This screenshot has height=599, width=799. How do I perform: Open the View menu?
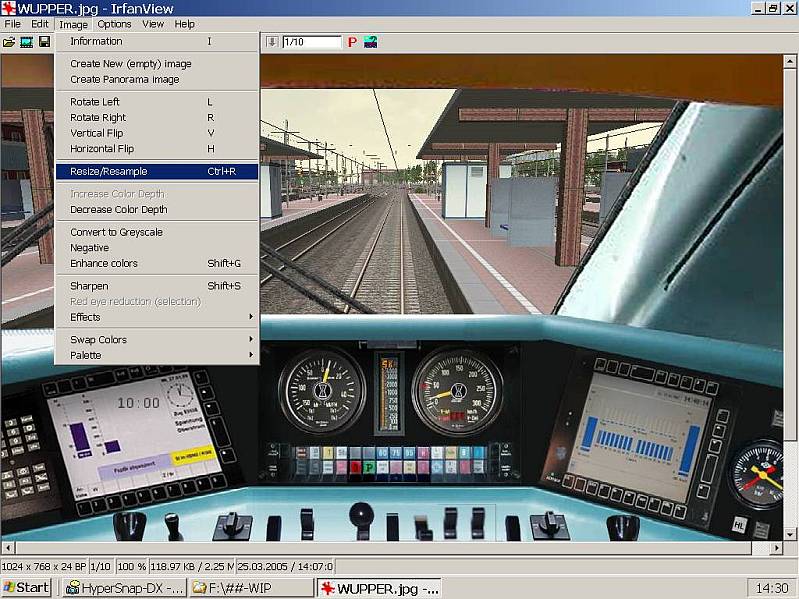pos(153,24)
